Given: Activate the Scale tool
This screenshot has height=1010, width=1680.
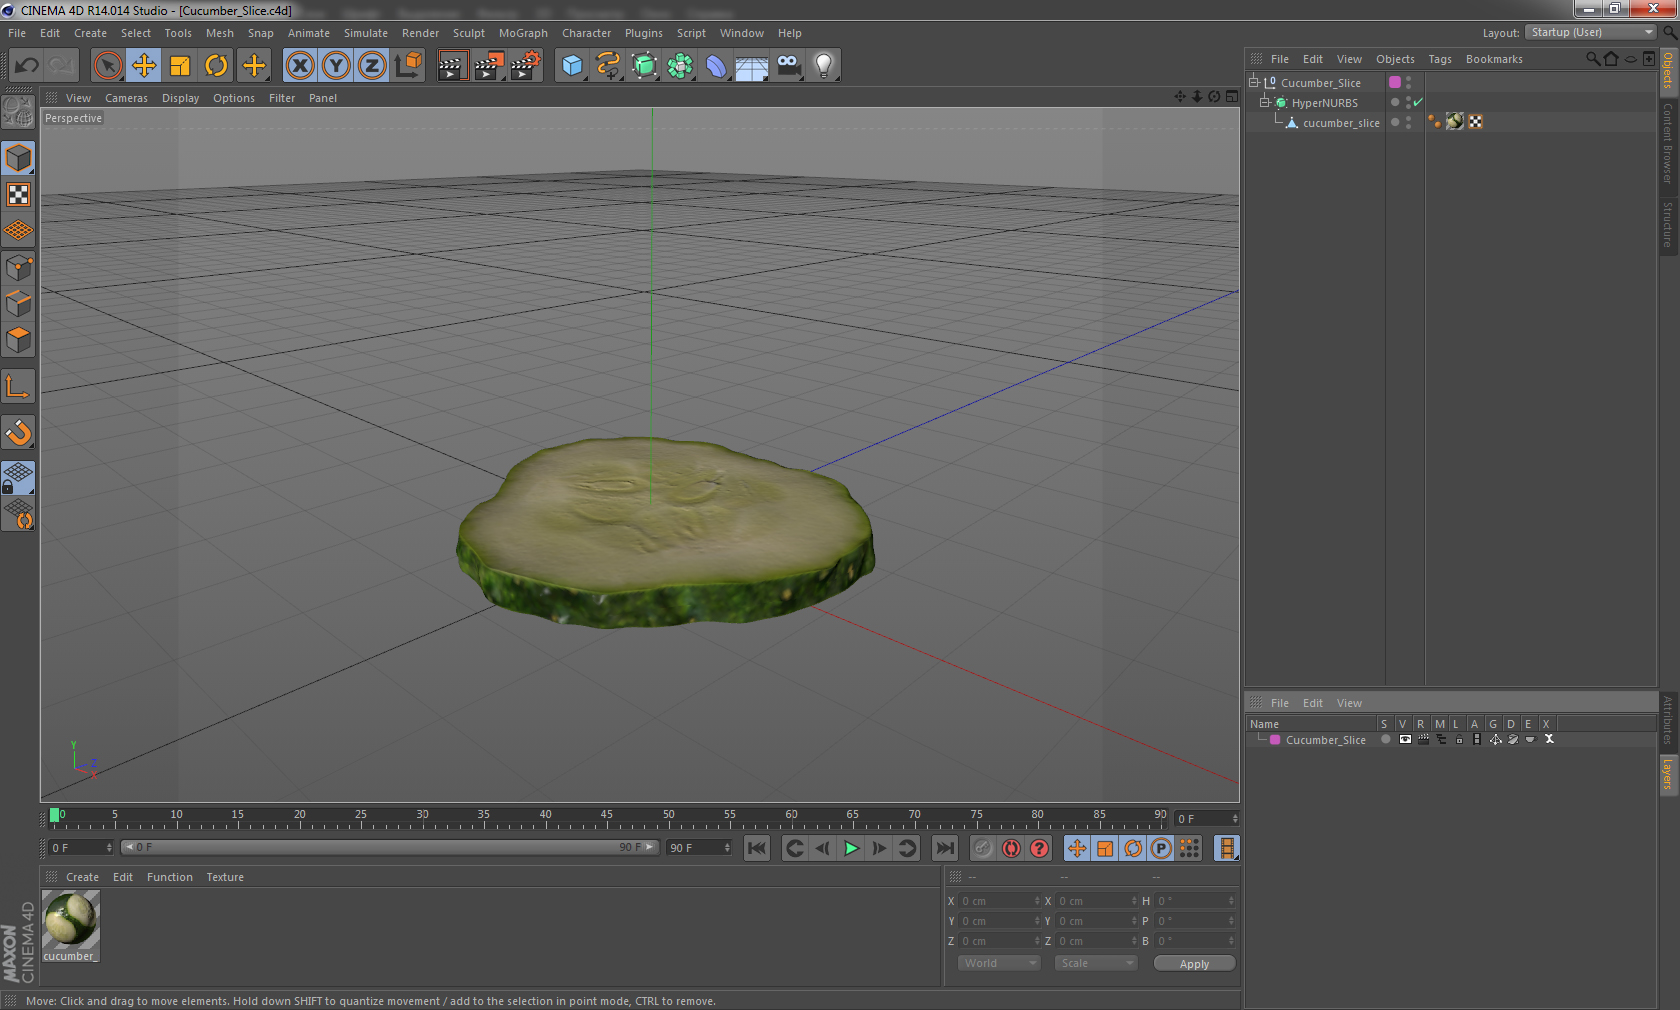Looking at the screenshot, I should pos(180,66).
